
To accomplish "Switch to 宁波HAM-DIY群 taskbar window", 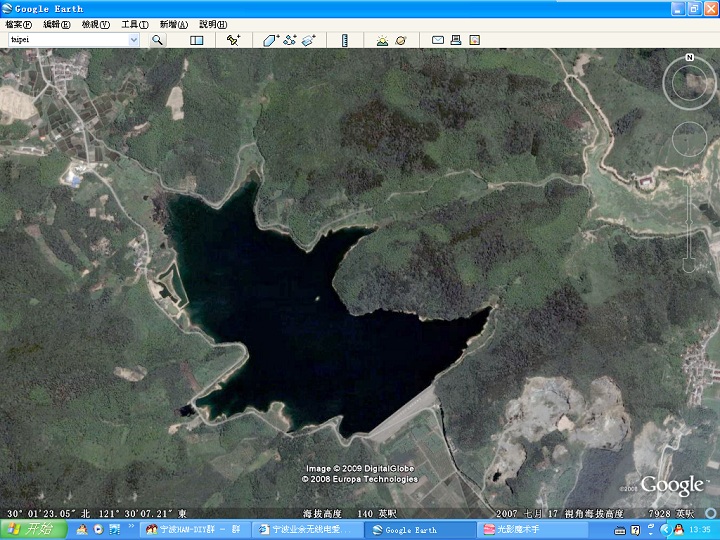I will 195,529.
